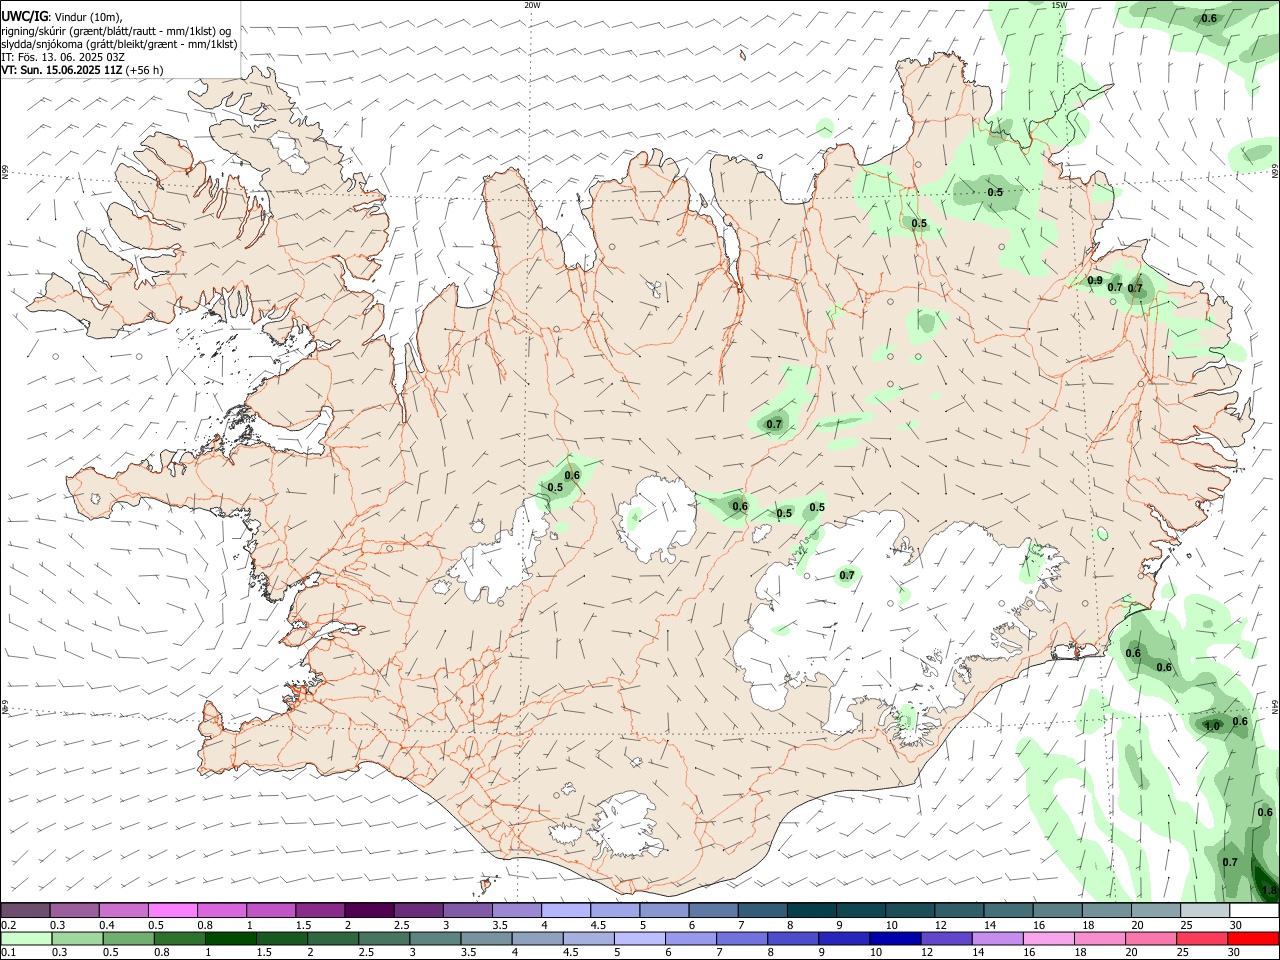
Task: Select the dark mauve swatch above label 0.2
Action: coord(26,910)
